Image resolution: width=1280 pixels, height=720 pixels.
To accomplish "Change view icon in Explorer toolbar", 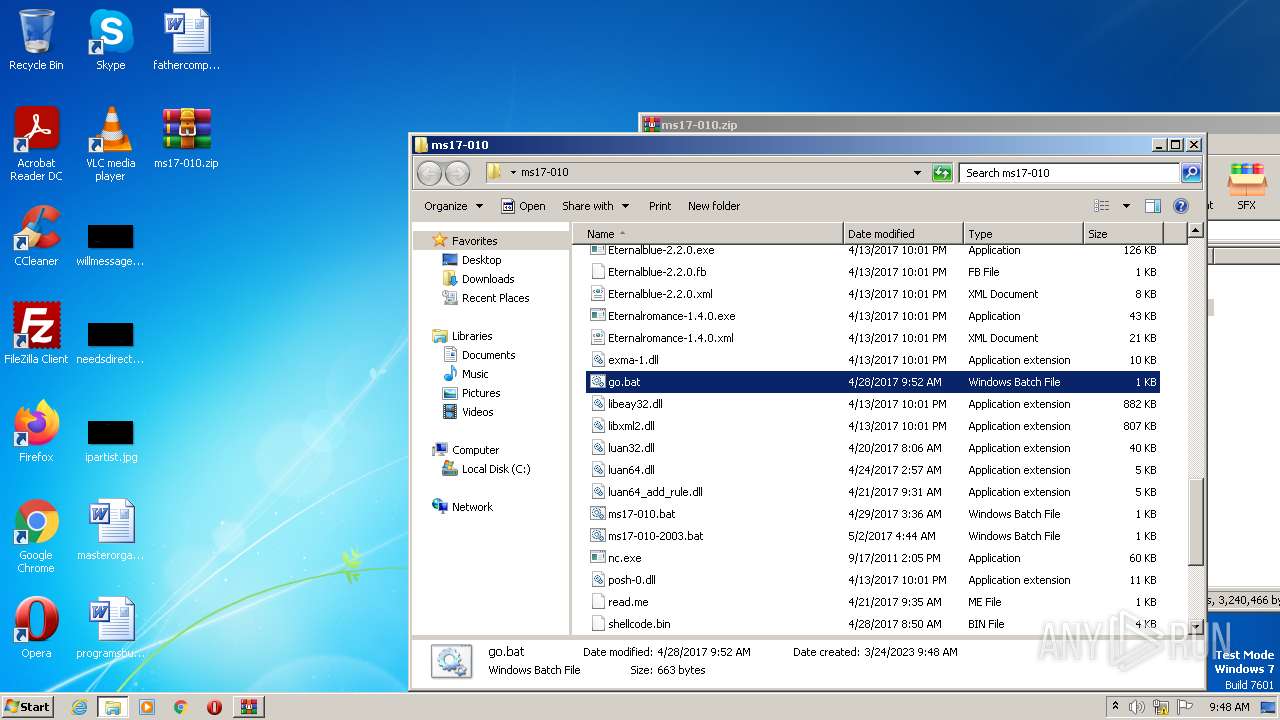I will pyautogui.click(x=1101, y=206).
